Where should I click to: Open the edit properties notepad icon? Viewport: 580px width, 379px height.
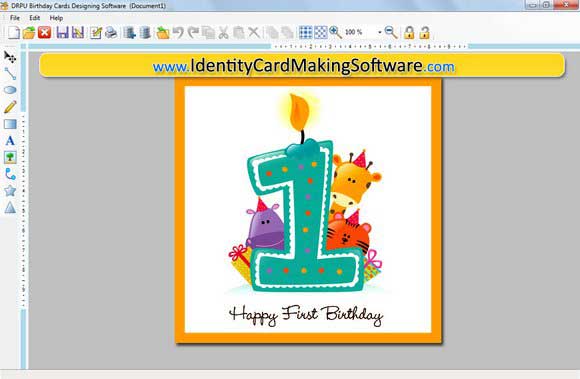pos(96,33)
